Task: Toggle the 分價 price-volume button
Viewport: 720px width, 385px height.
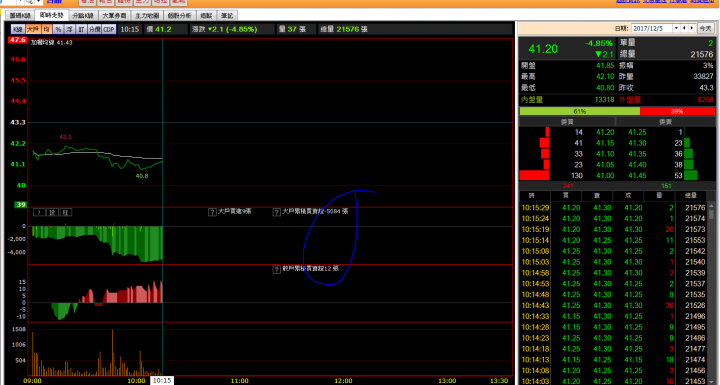Action: coord(94,29)
